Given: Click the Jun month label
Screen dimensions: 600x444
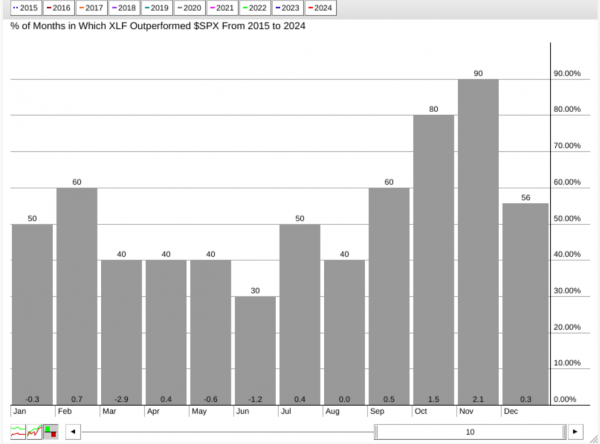Looking at the screenshot, I should [x=243, y=411].
